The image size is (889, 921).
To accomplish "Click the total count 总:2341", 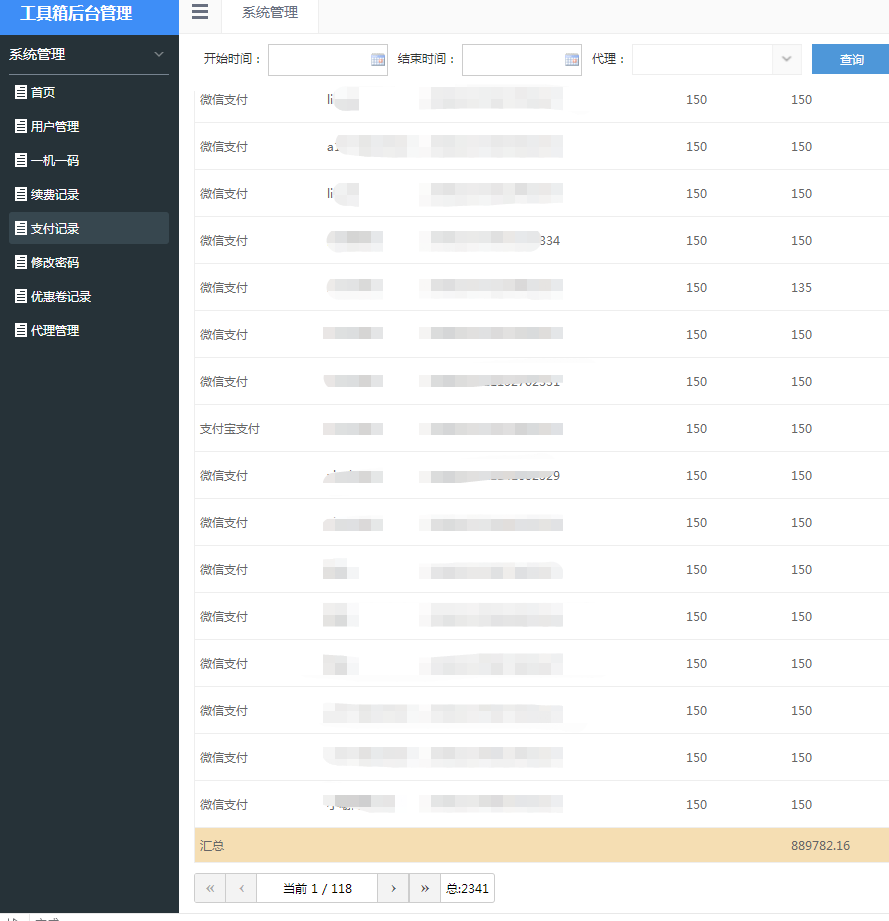I will [x=467, y=888].
